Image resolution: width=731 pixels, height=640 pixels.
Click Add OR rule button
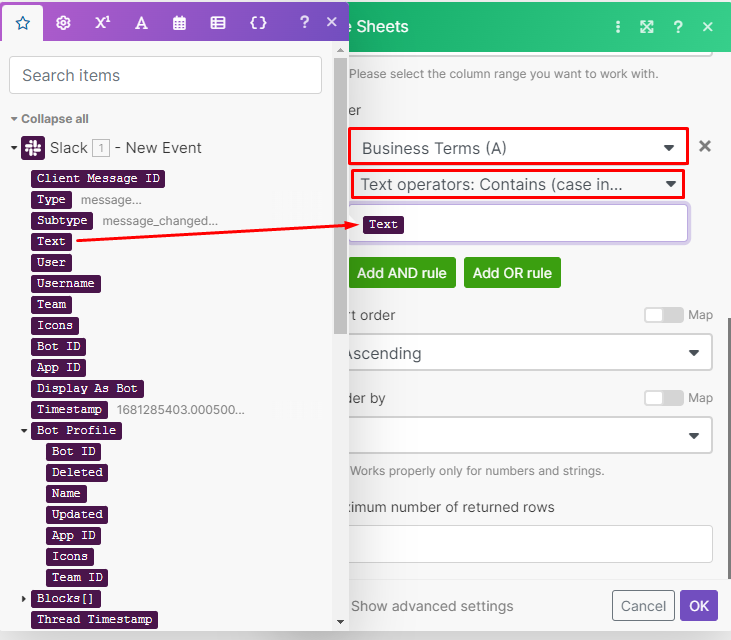512,273
